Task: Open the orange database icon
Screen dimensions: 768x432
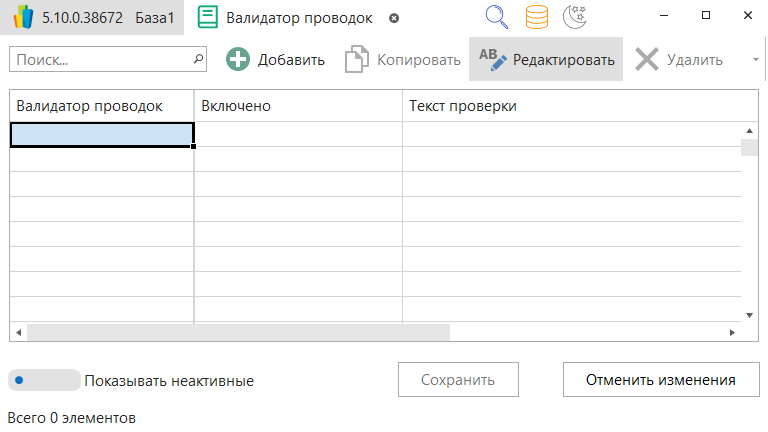Action: point(537,17)
